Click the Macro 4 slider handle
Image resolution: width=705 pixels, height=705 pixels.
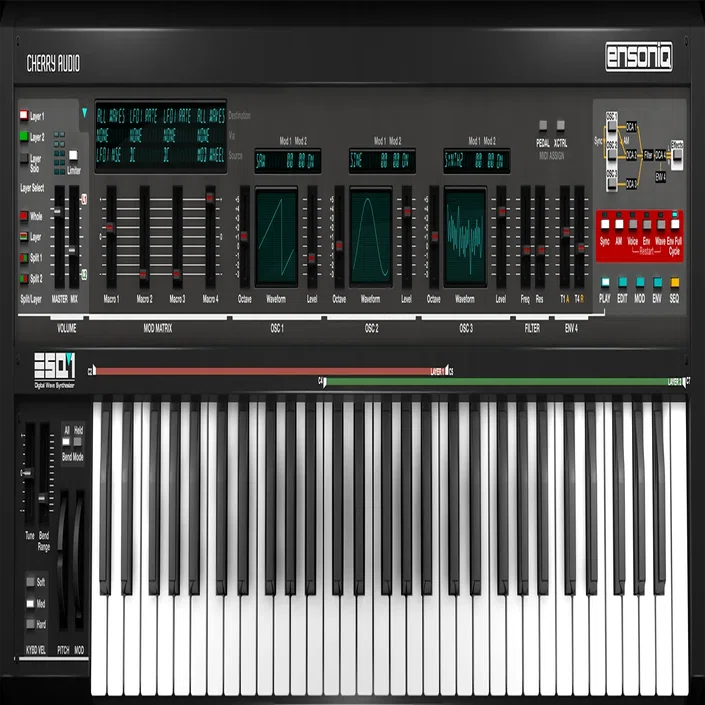coord(210,197)
